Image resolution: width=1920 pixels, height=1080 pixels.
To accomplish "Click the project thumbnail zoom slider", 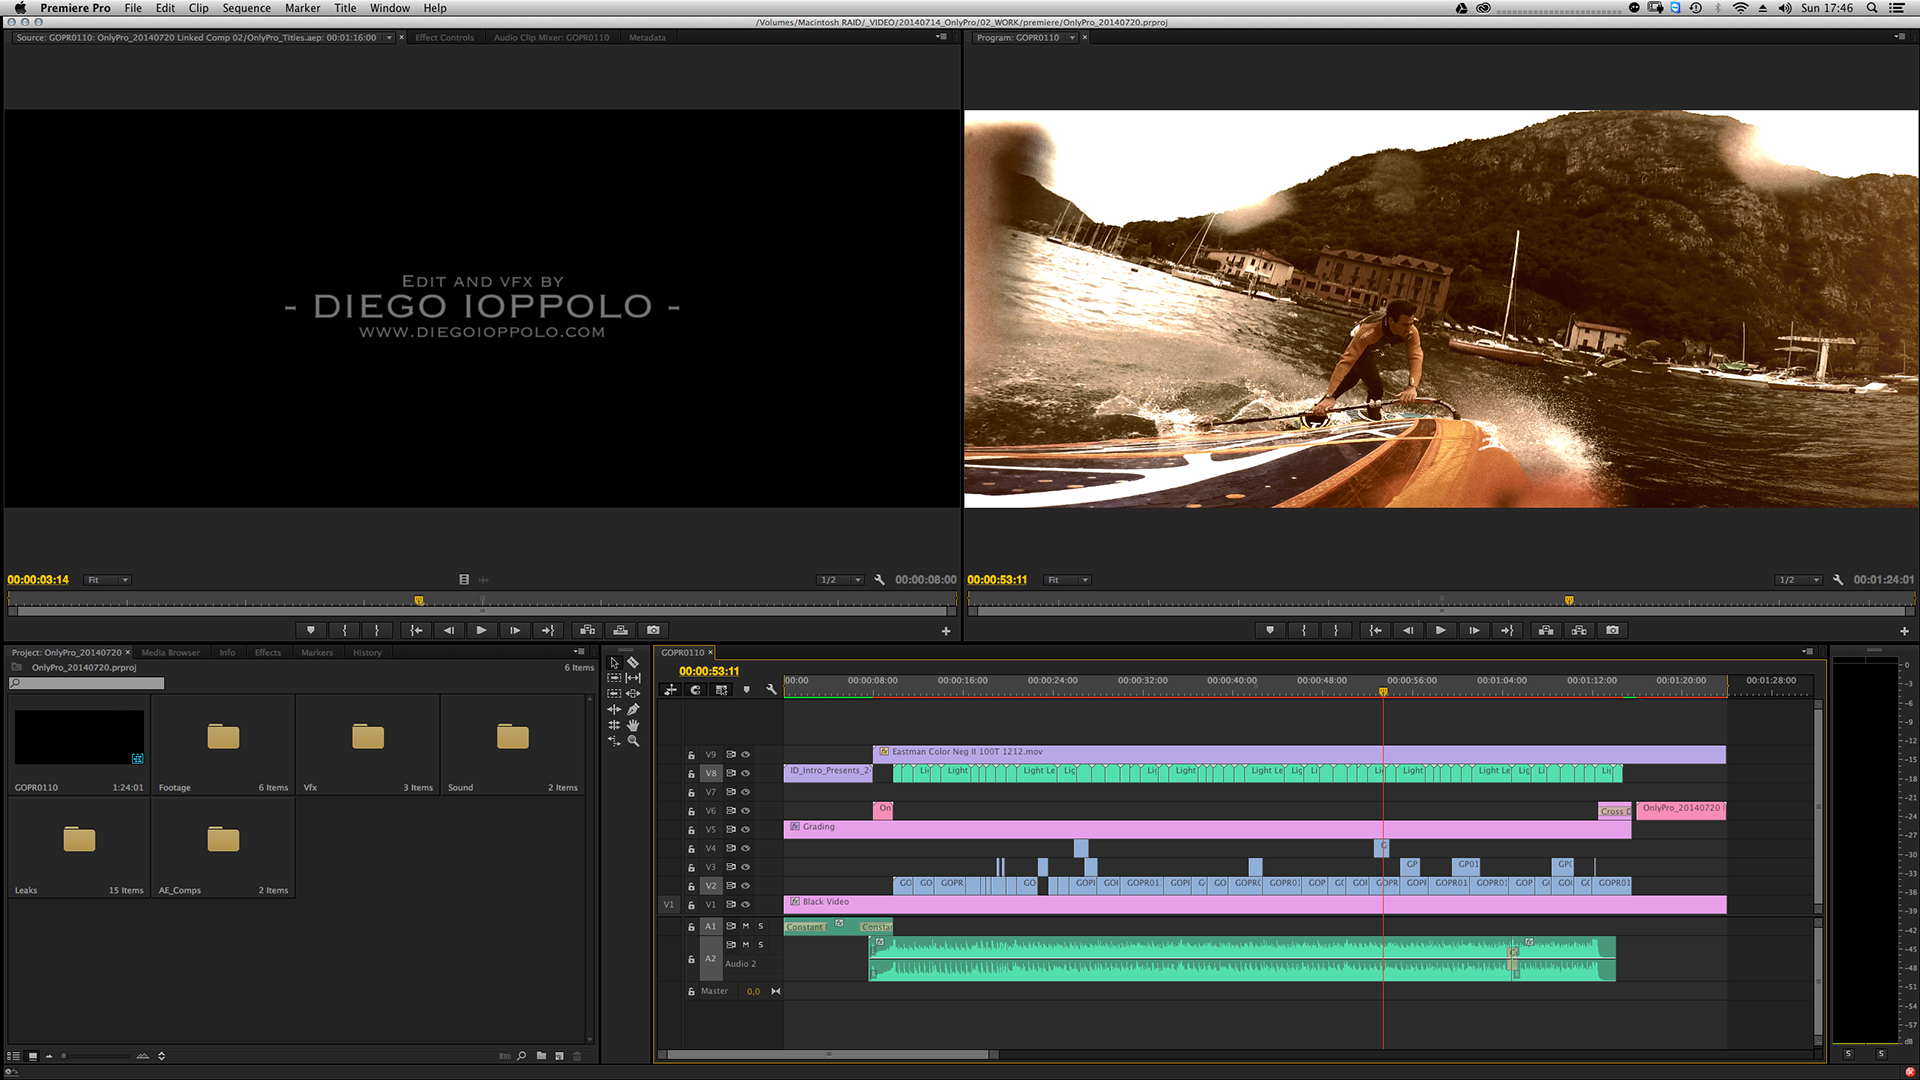I will (95, 1056).
